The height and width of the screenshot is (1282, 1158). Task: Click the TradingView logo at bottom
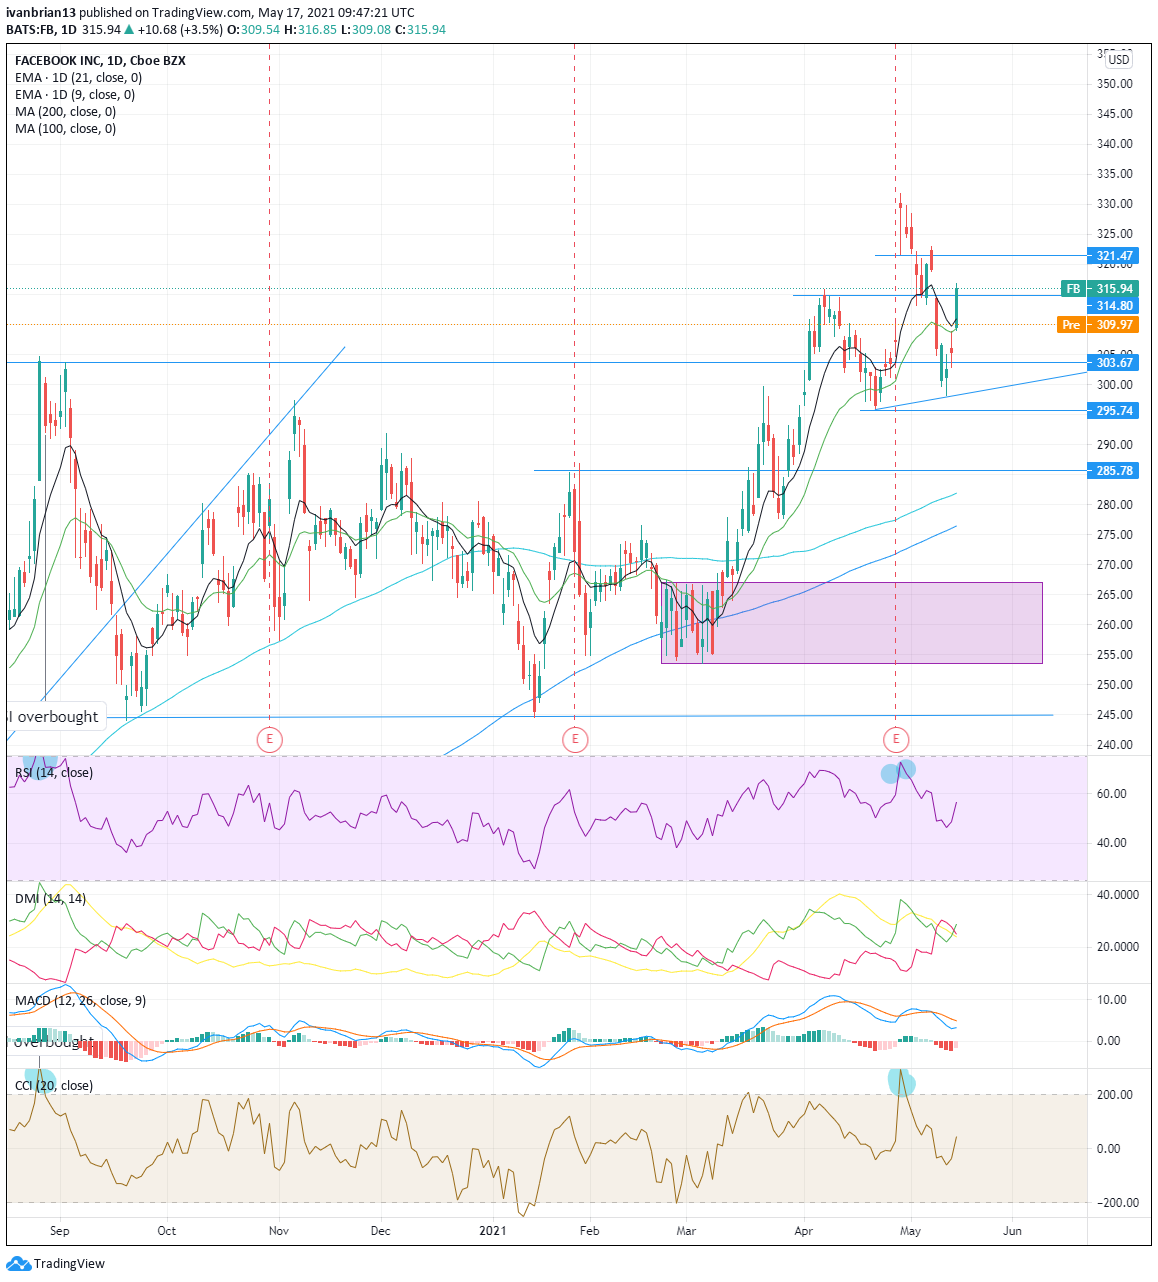(x=56, y=1263)
